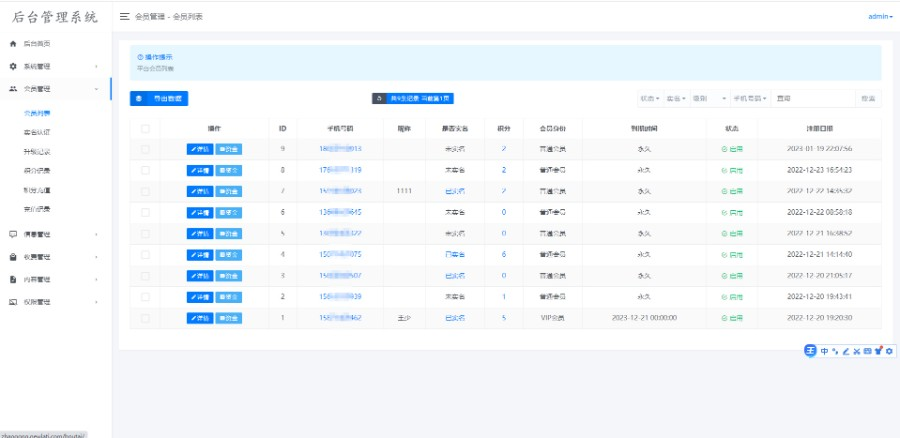Click the gear icon for 系统管理
This screenshot has width=900, height=438.
13,66
